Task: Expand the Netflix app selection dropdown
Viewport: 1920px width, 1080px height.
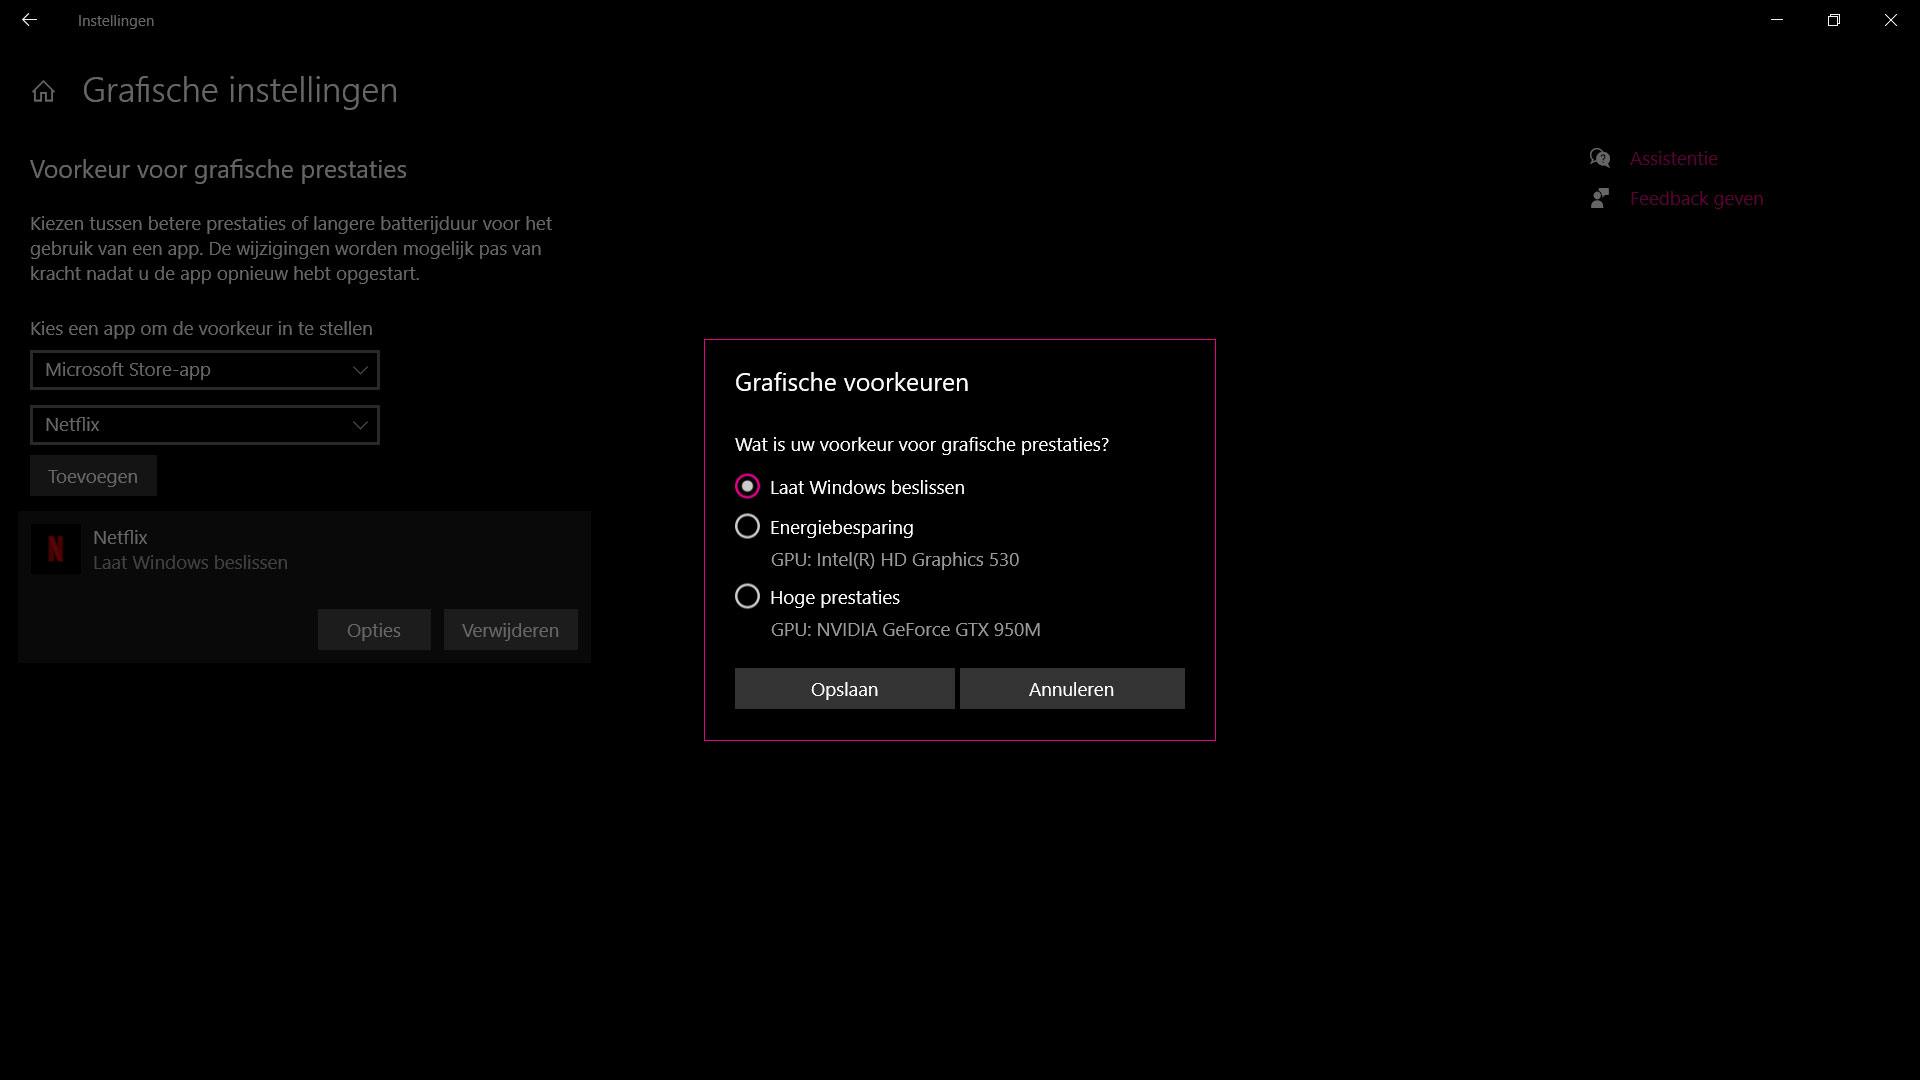Action: [190, 425]
